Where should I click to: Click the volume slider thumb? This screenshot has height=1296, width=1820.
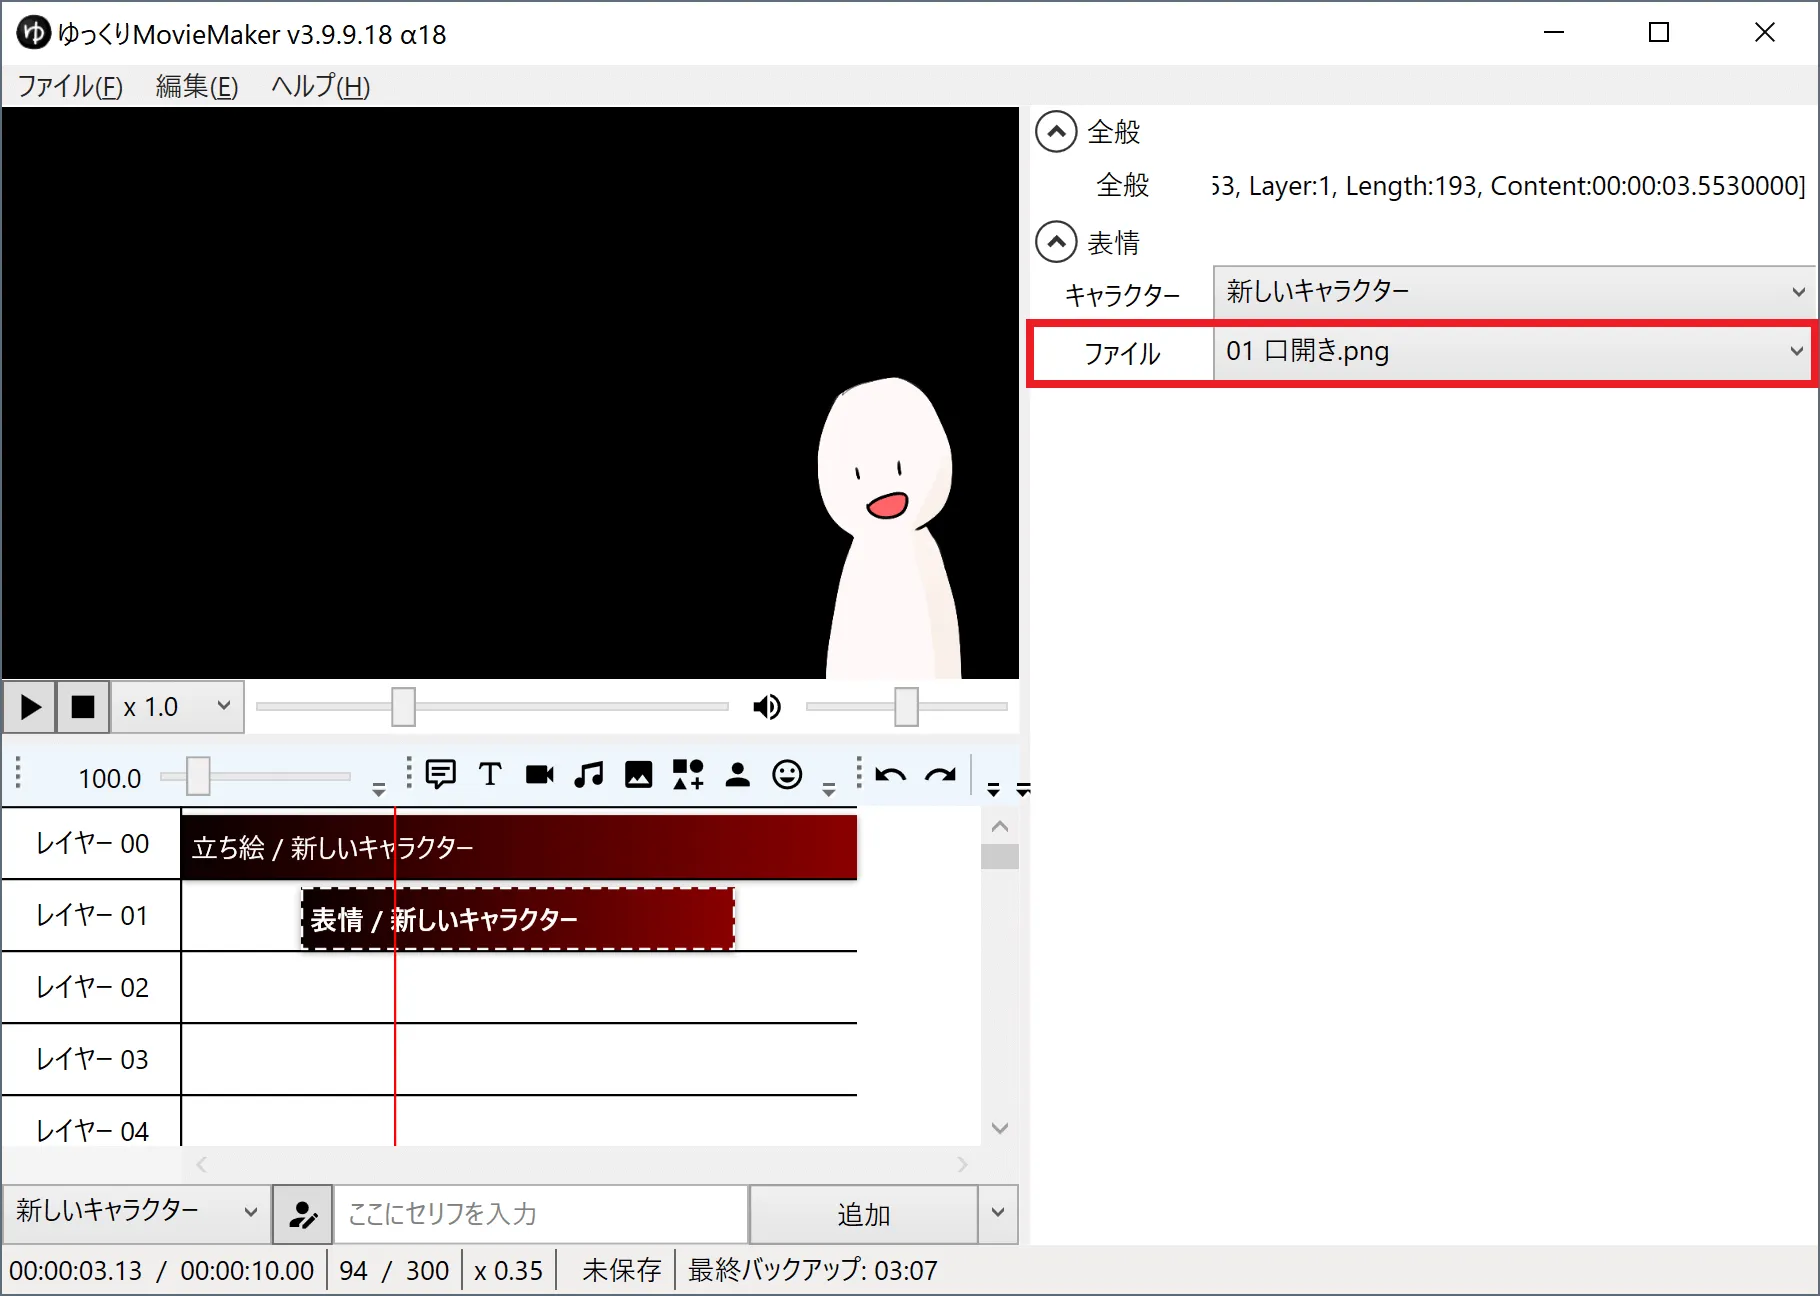[906, 707]
